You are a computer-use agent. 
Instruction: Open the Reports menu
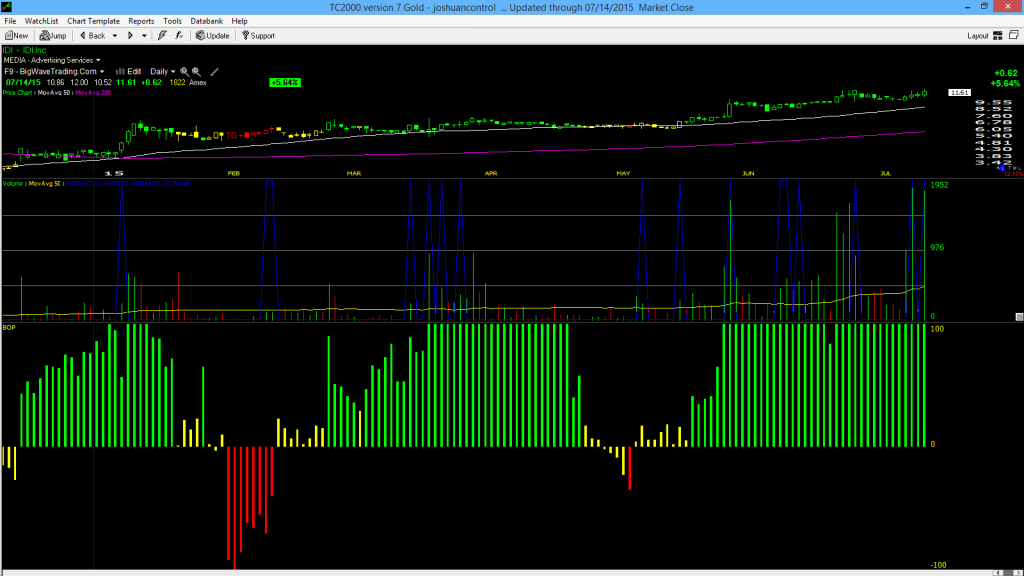(x=141, y=21)
